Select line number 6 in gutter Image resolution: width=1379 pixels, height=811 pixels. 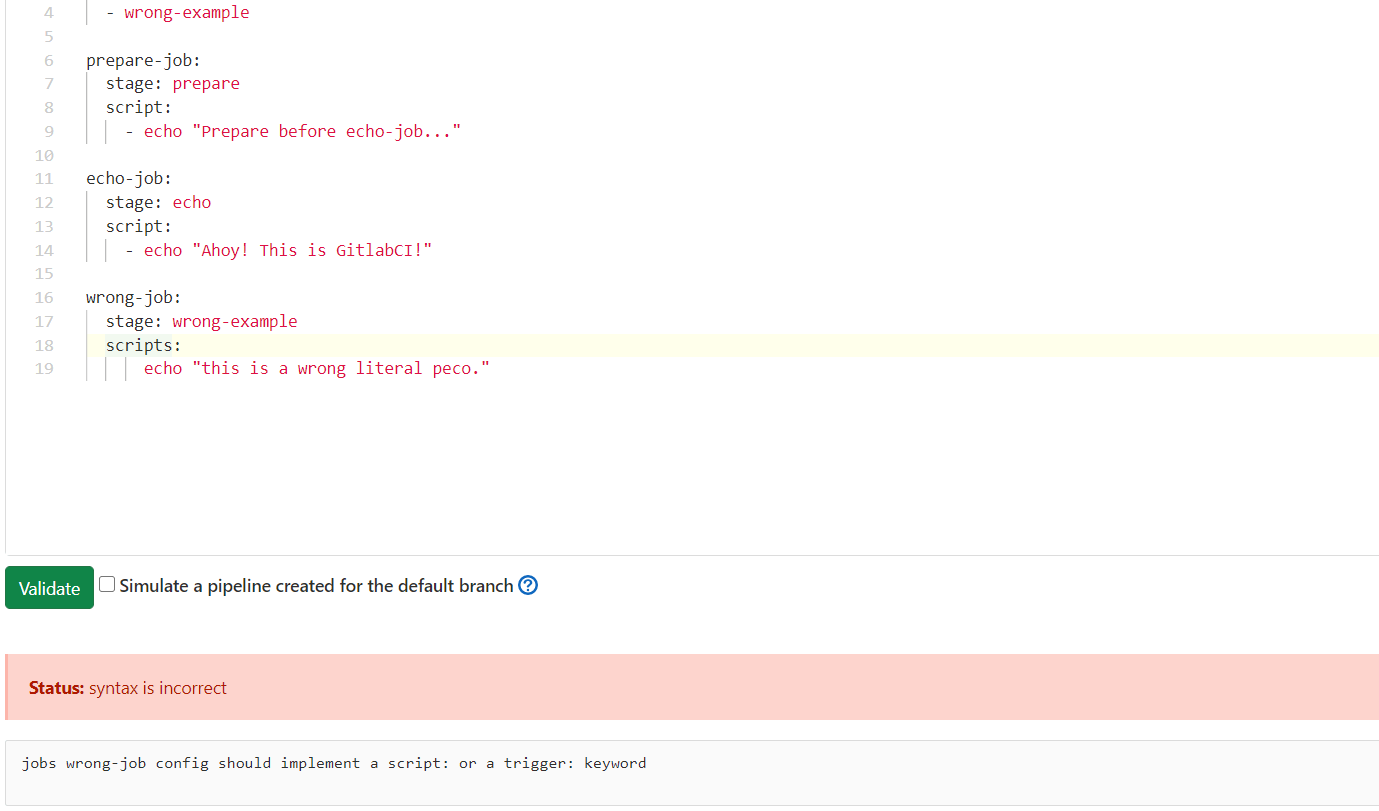48,60
